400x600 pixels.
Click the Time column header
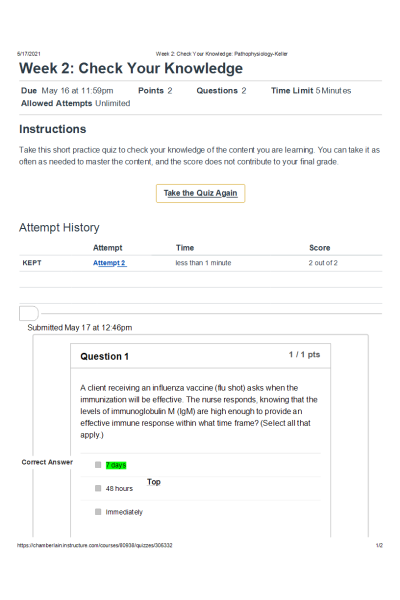(185, 248)
